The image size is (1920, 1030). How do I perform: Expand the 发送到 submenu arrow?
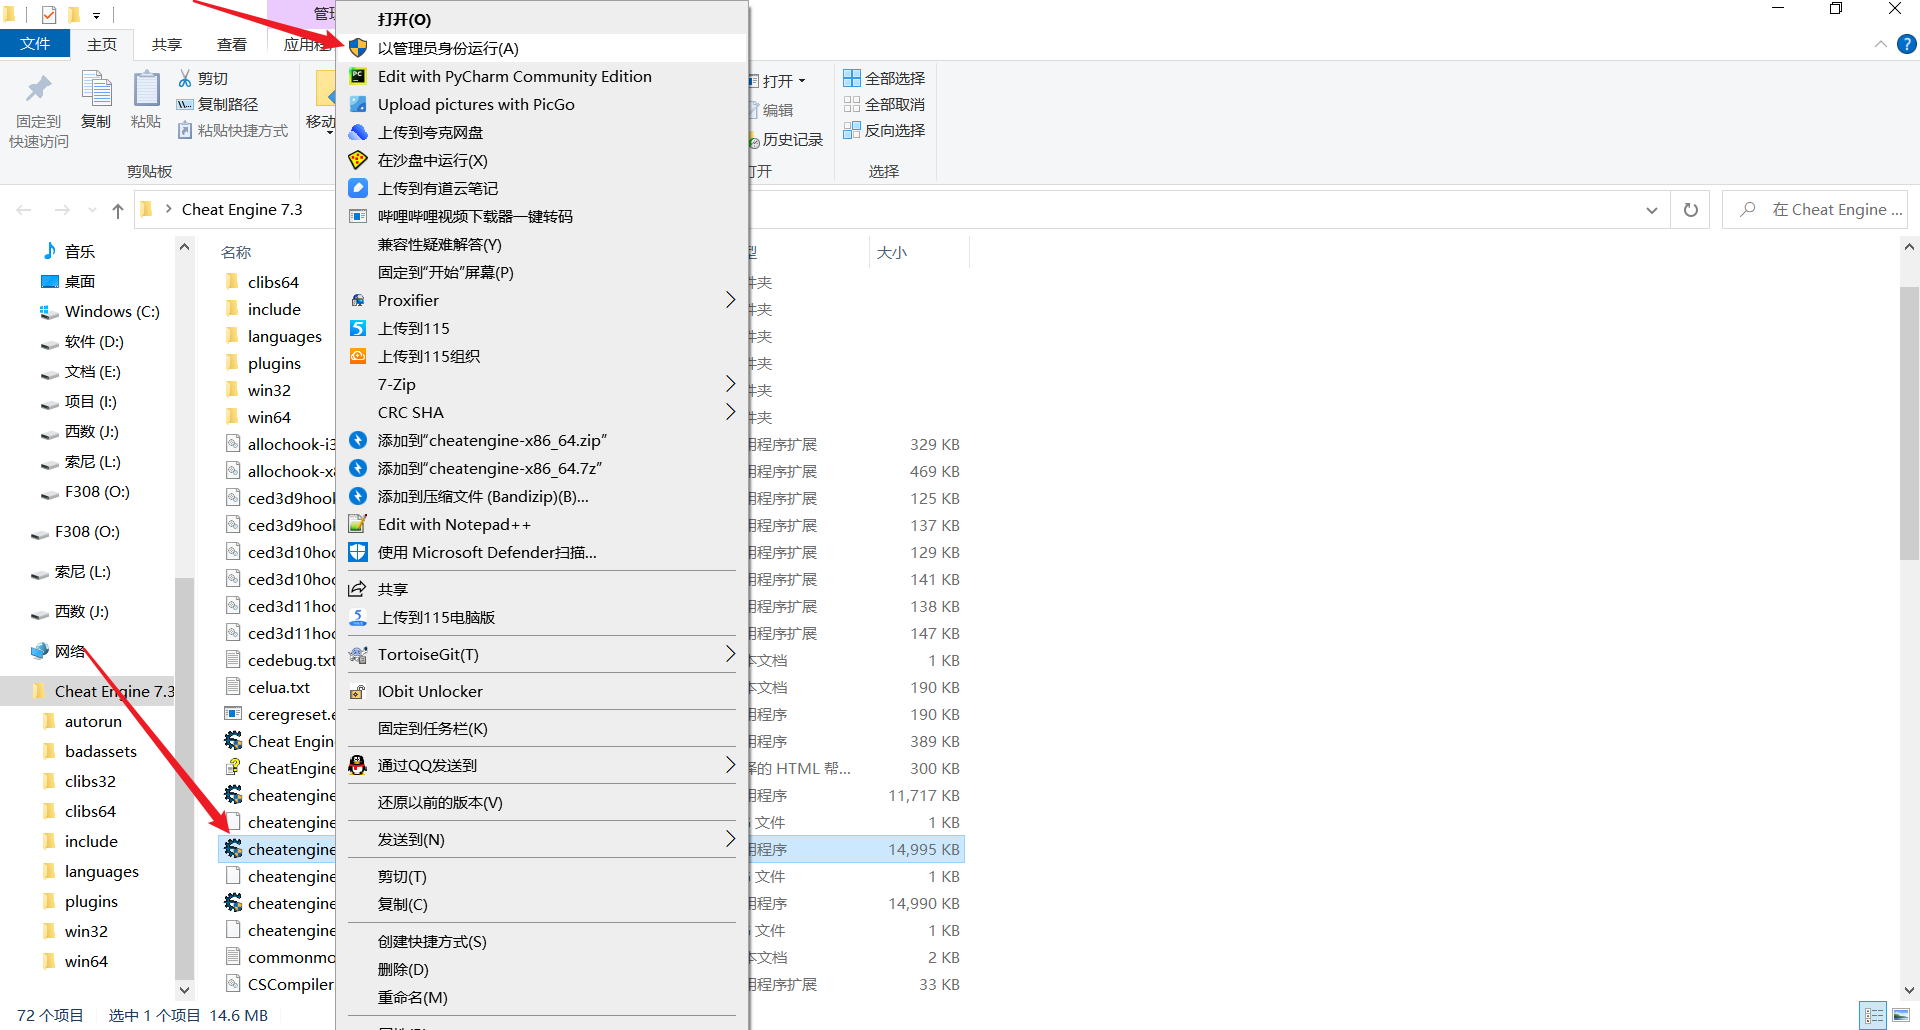730,839
